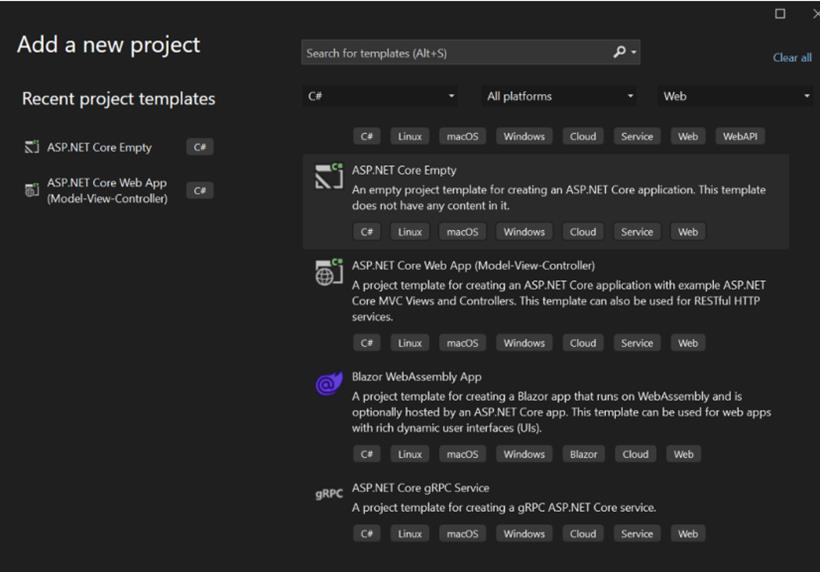This screenshot has height=572, width=820.
Task: Select Blazor WebAssembly App template title
Action: pos(416,376)
